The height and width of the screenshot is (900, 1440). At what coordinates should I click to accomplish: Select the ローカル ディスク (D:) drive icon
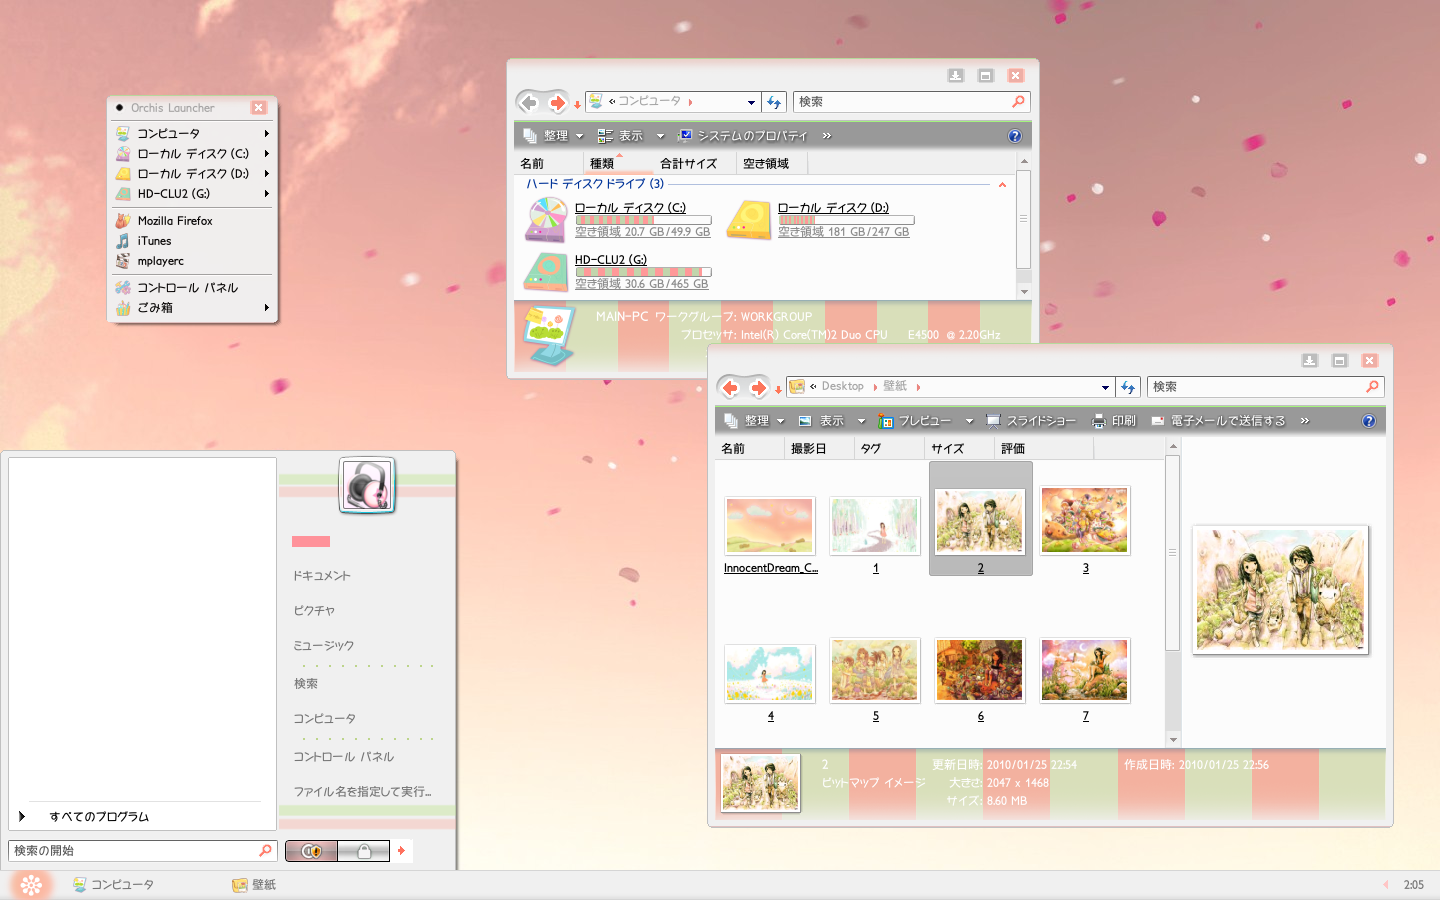(x=749, y=220)
